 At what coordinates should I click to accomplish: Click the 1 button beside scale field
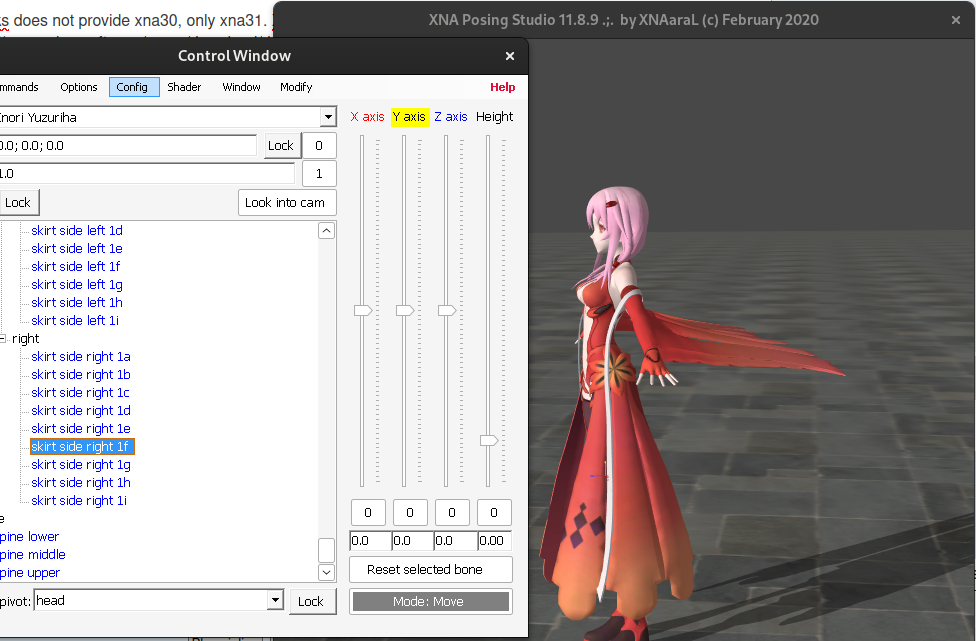point(319,174)
